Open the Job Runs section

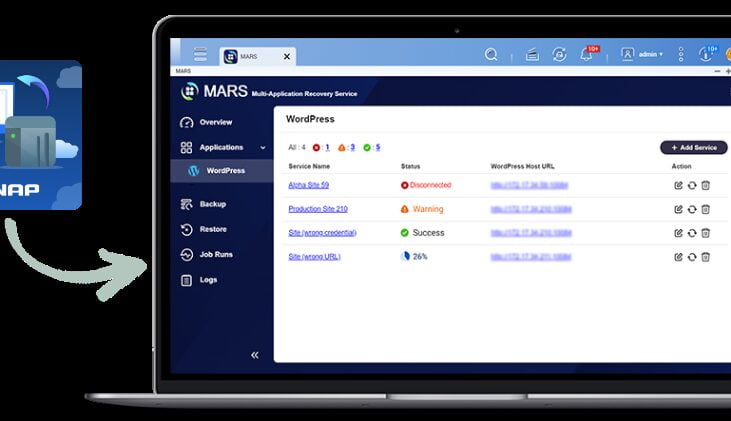click(216, 255)
